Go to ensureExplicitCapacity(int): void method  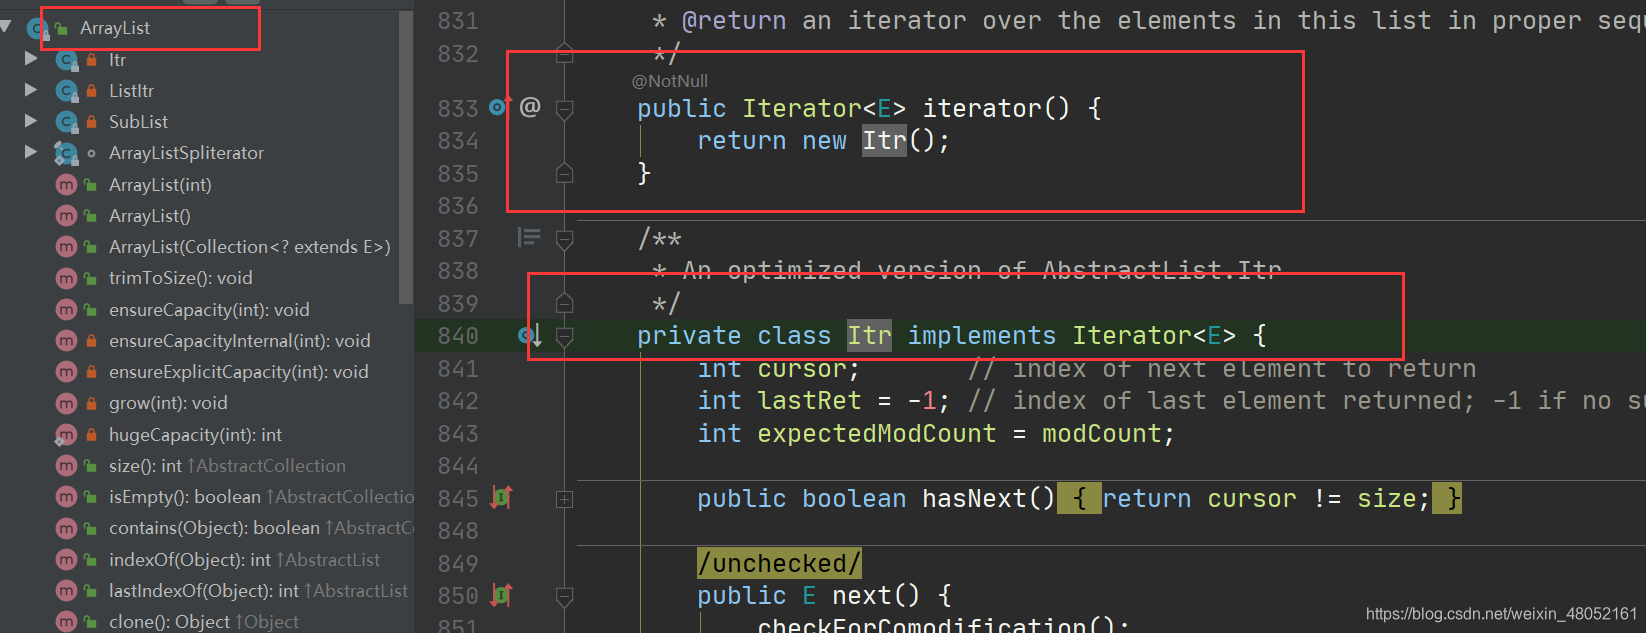coord(238,372)
